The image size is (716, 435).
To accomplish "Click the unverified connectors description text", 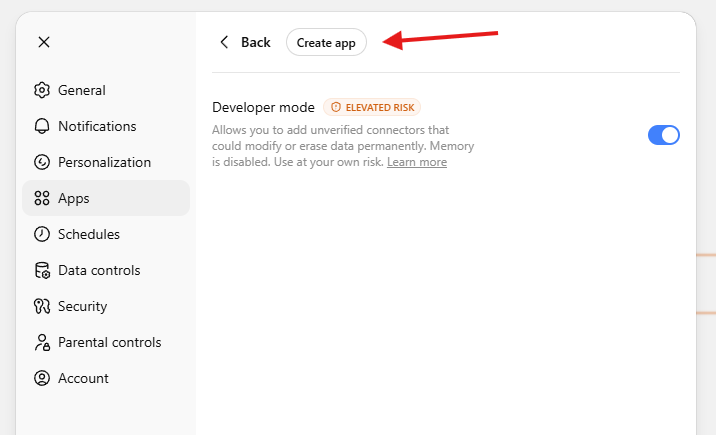I will click(x=343, y=146).
